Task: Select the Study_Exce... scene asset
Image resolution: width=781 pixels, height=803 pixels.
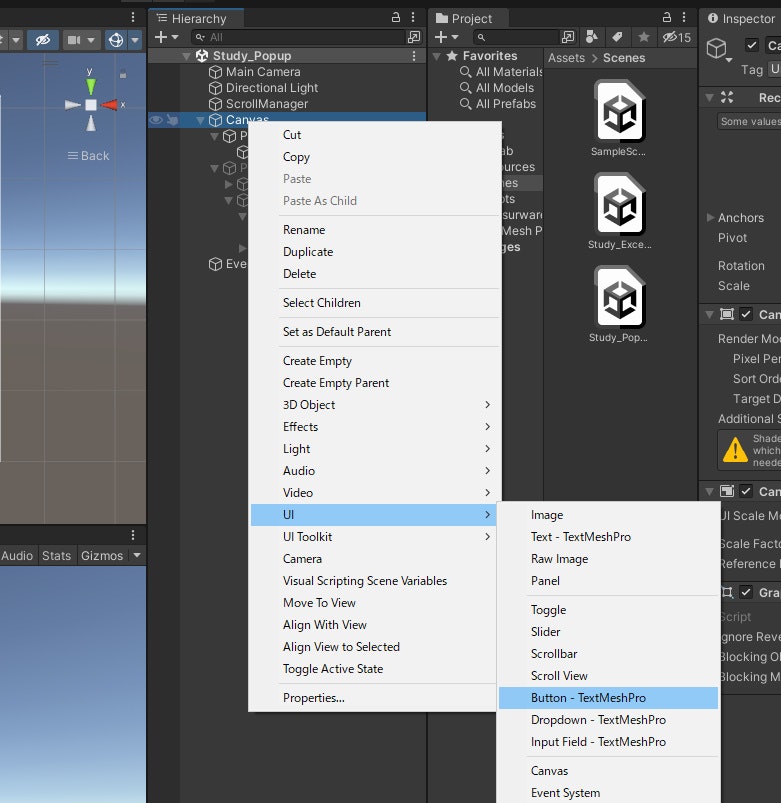Action: pyautogui.click(x=619, y=212)
